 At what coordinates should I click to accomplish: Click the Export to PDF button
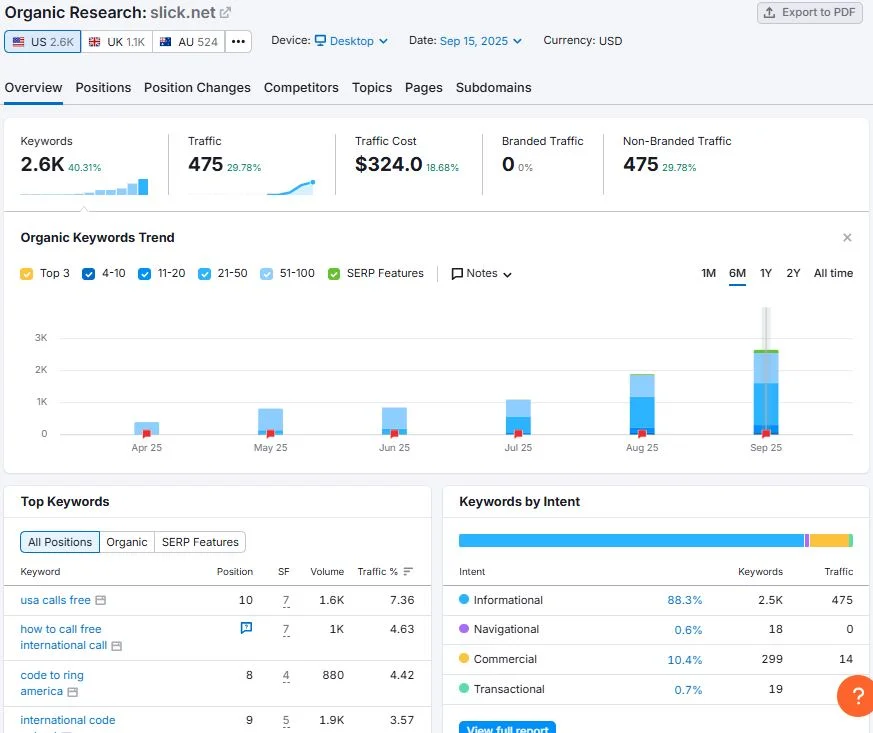click(810, 12)
